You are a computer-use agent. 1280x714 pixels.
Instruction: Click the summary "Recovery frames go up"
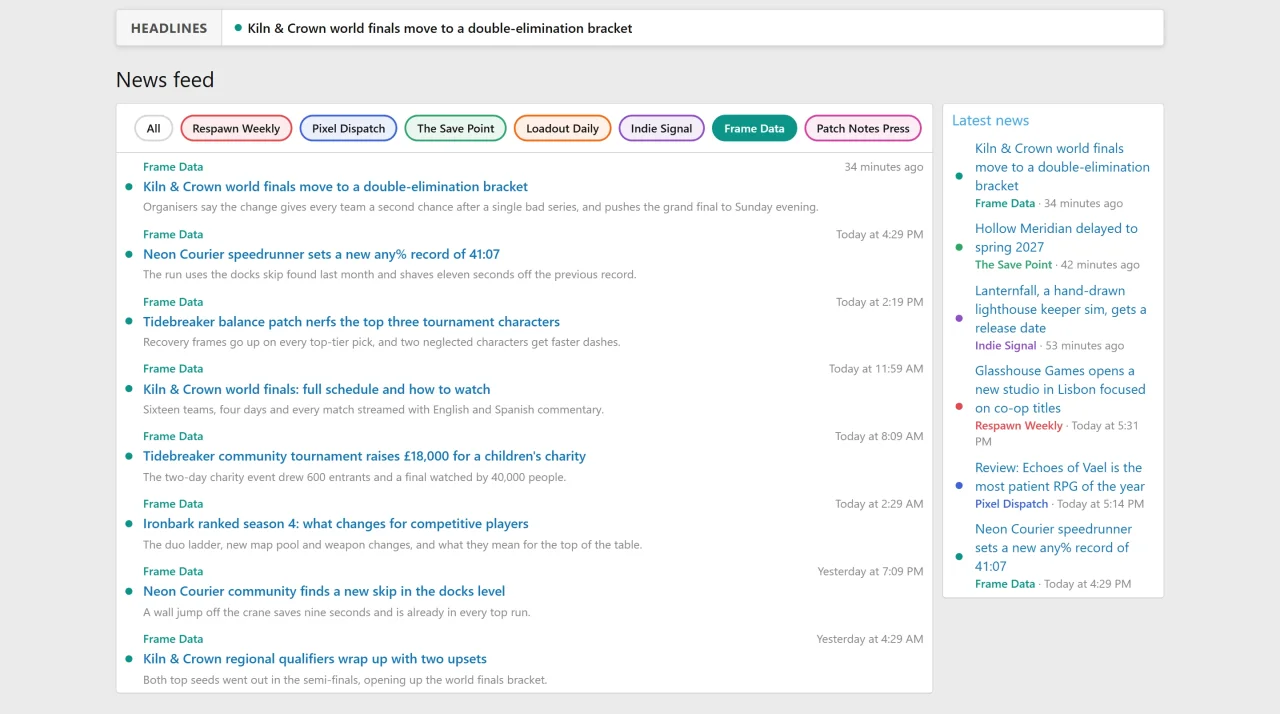[x=382, y=342]
